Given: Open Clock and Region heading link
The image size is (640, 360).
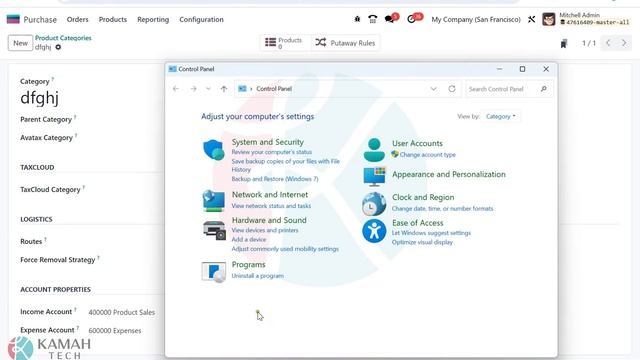Looking at the screenshot, I should 423,197.
